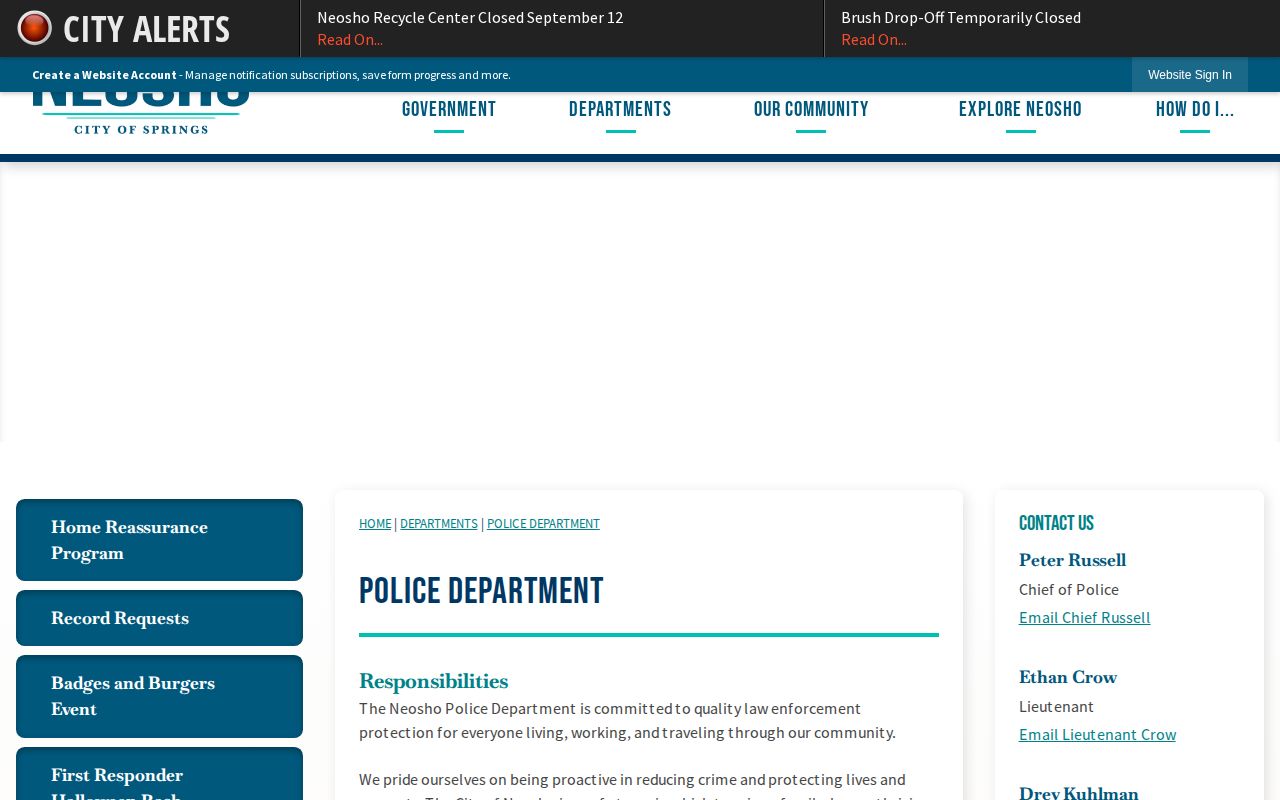Viewport: 1280px width, 800px height.
Task: Click the Website Sign In button
Action: (1190, 75)
